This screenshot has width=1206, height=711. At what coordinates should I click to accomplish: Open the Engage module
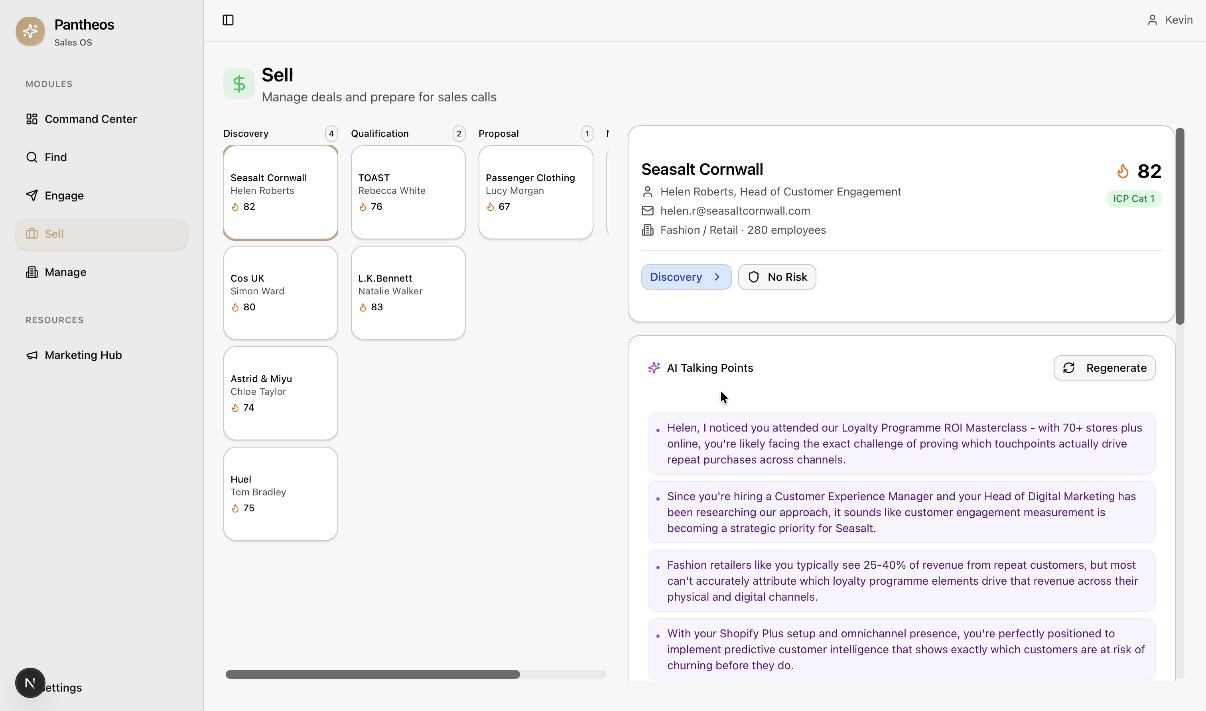click(x=64, y=196)
